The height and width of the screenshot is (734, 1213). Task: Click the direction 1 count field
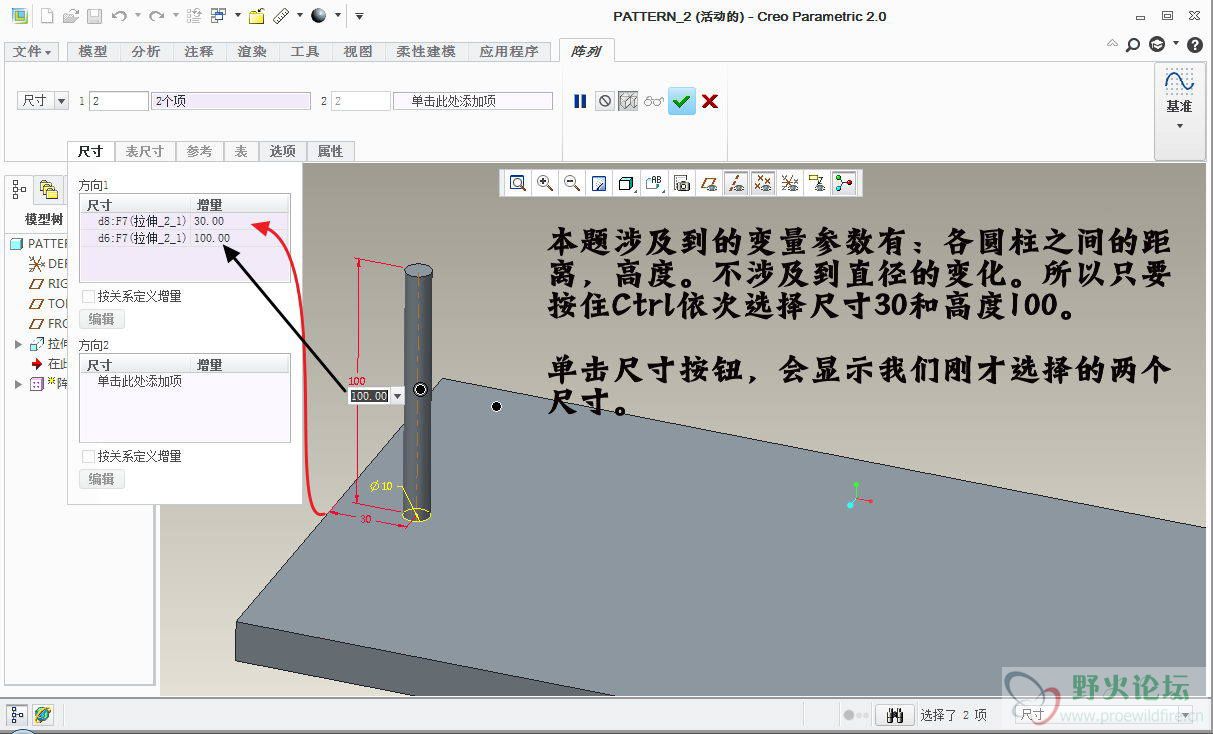(119, 101)
